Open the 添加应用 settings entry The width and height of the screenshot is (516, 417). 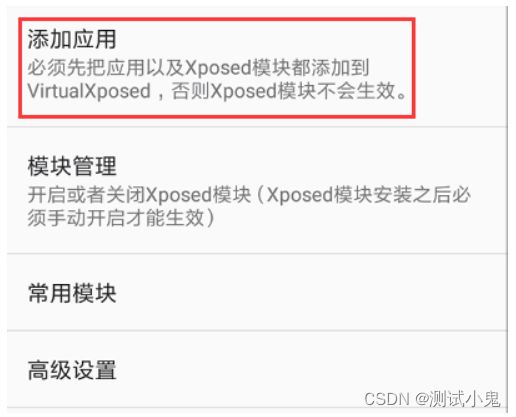257,67
